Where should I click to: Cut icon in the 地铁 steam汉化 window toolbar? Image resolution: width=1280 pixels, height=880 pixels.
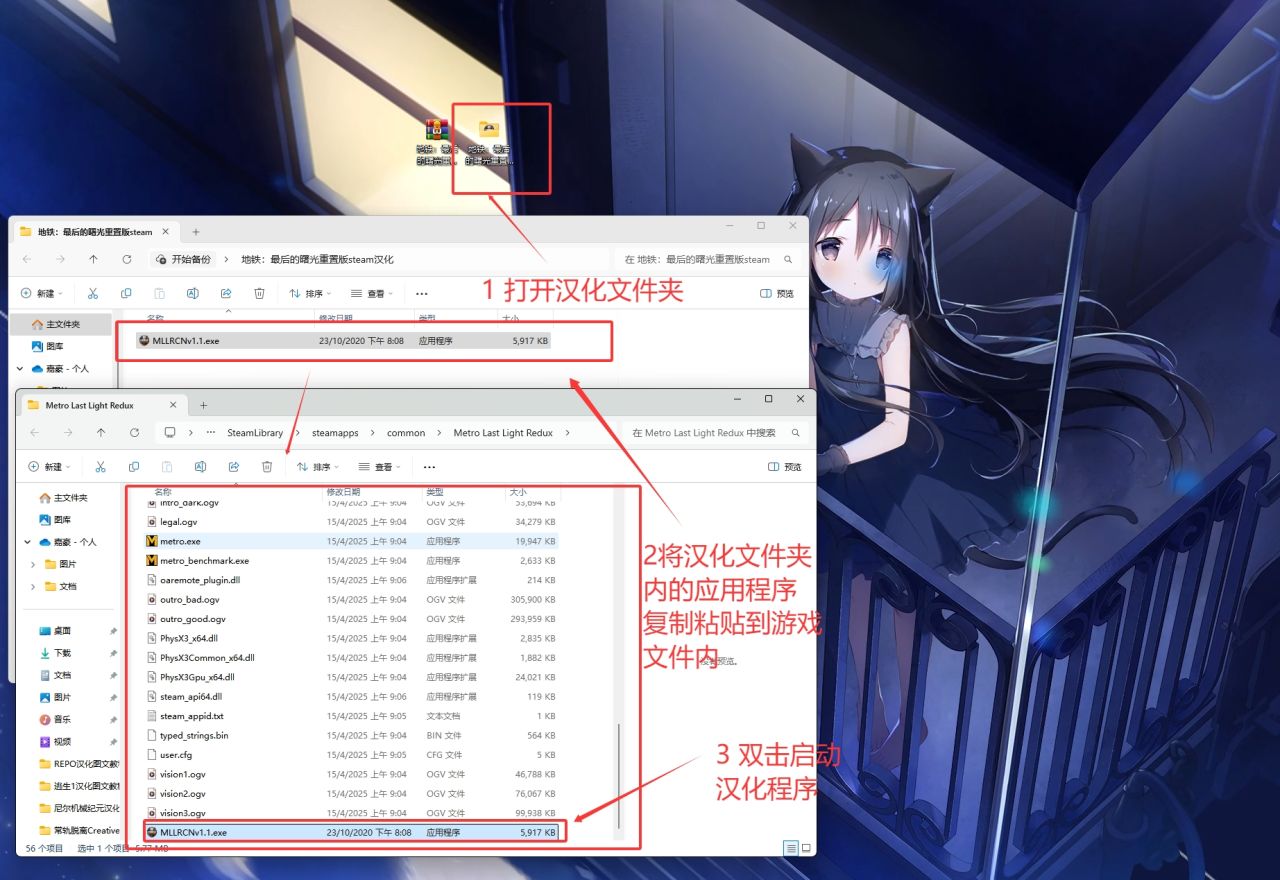[x=92, y=294]
